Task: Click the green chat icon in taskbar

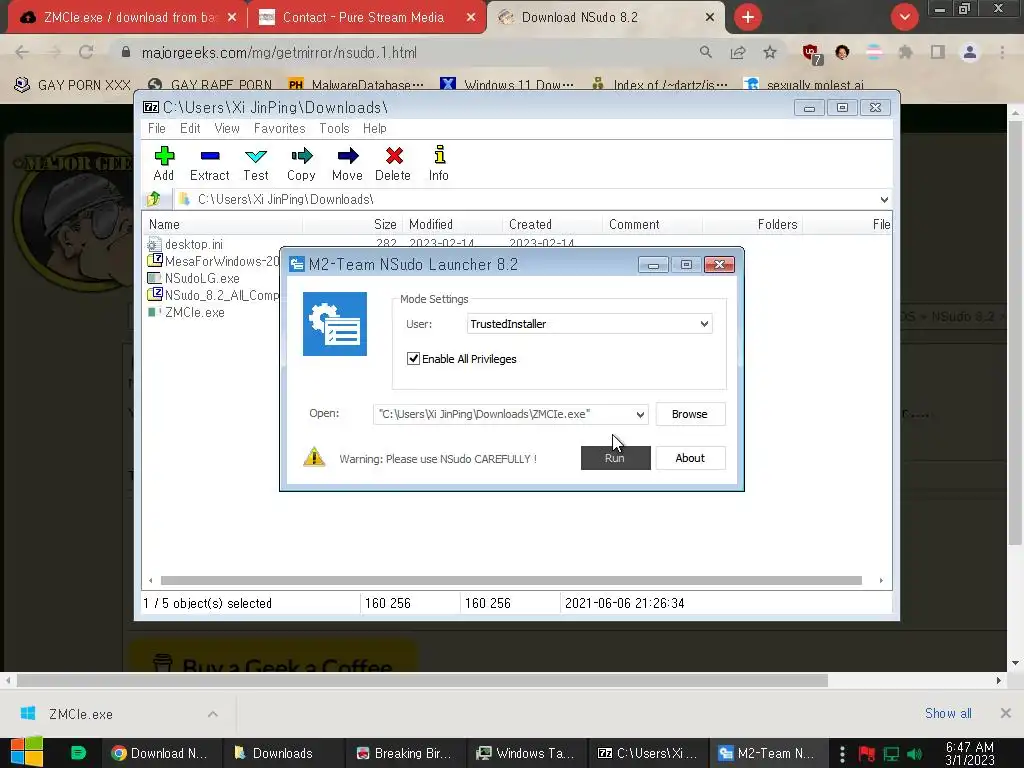Action: coord(78,753)
